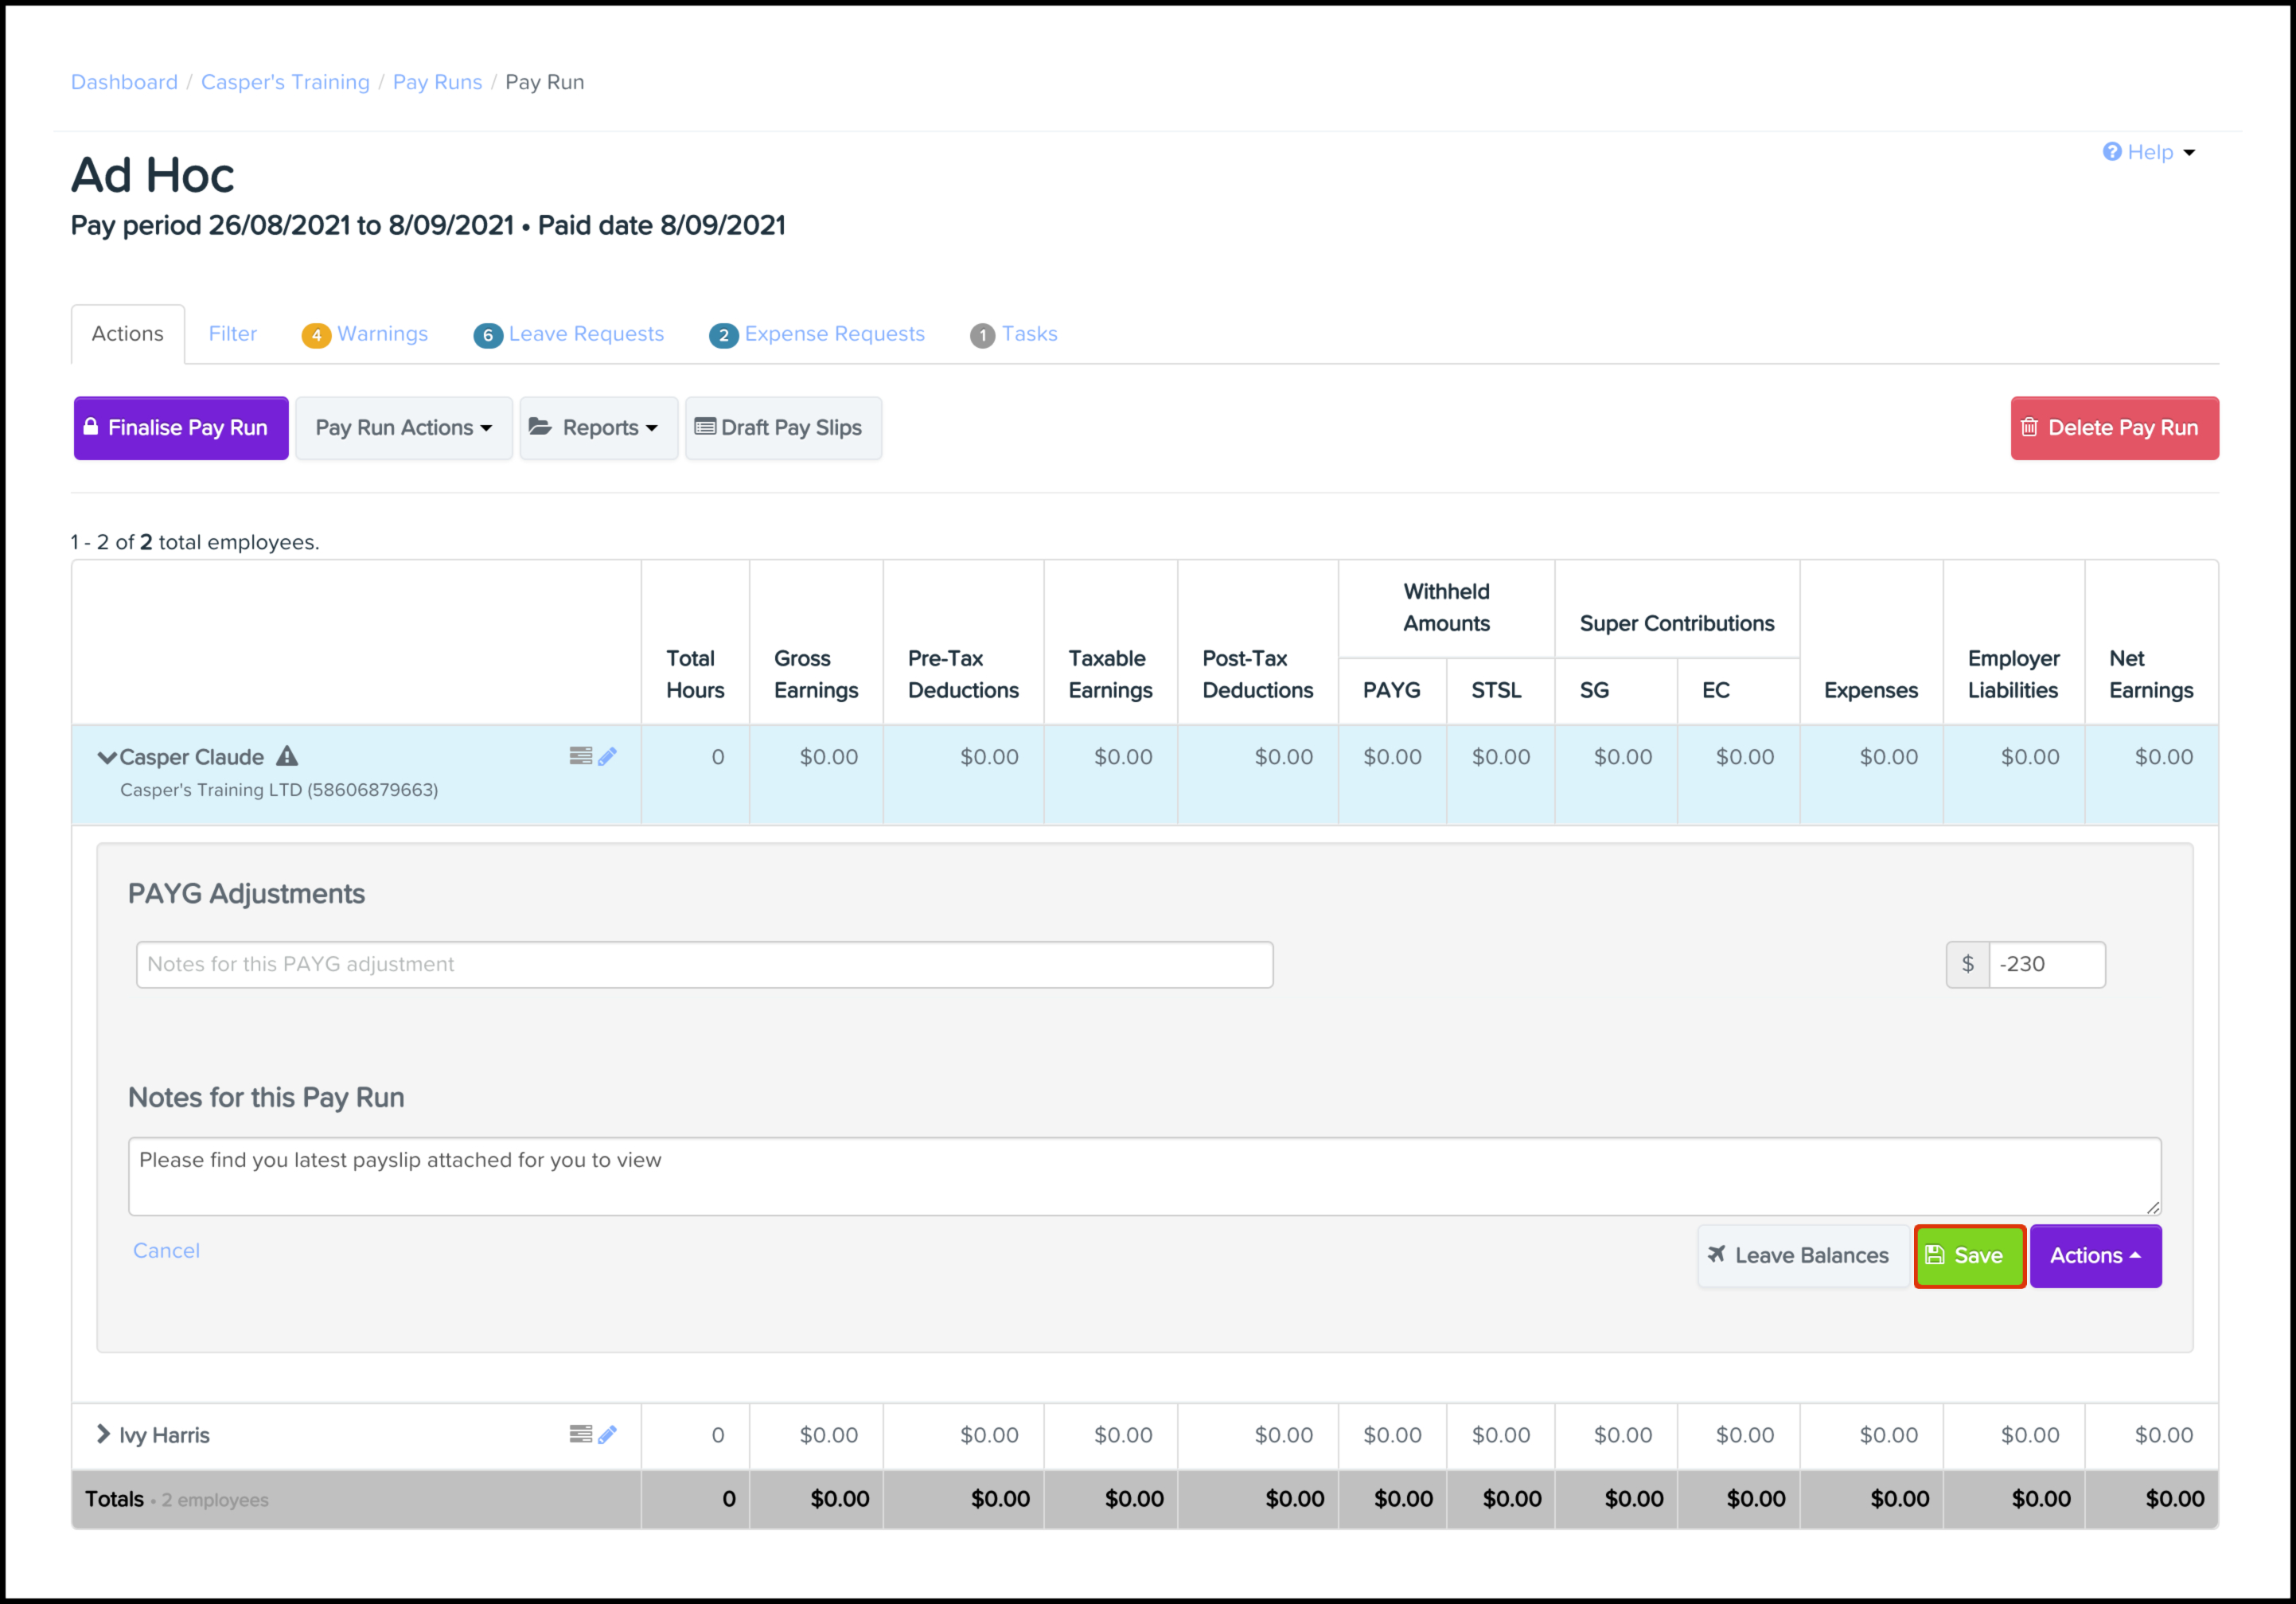Switch to the Warnings tab
Image resolution: width=2296 pixels, height=1604 pixels.
pos(366,334)
